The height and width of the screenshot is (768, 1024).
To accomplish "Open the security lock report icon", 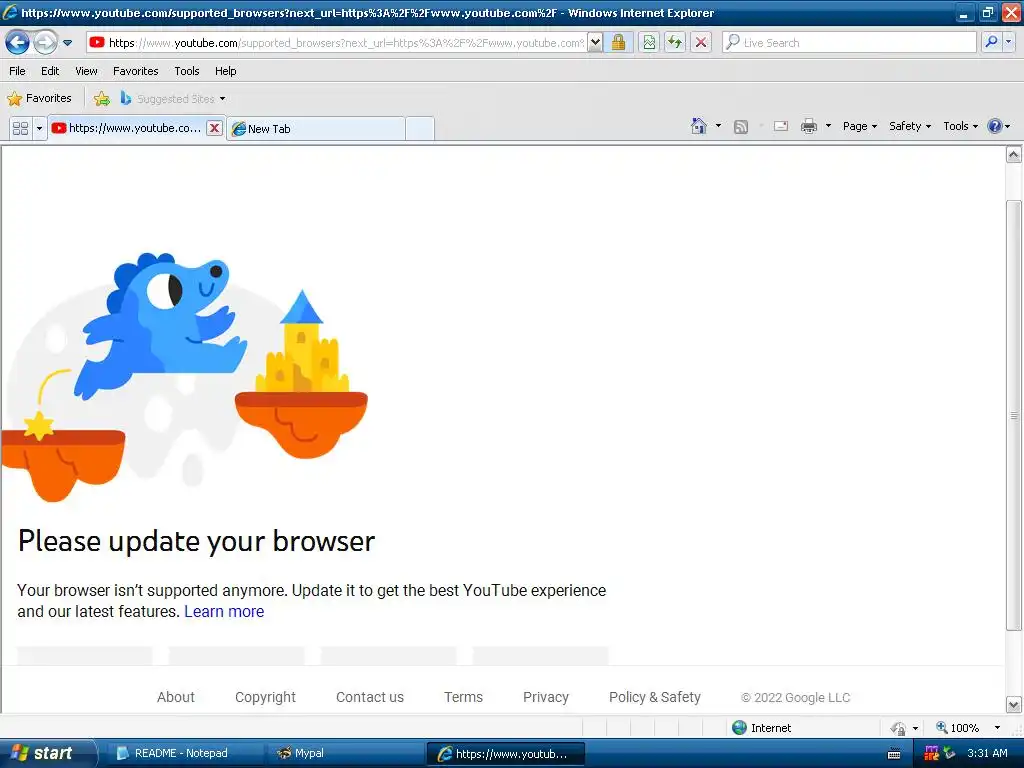I will coord(618,42).
